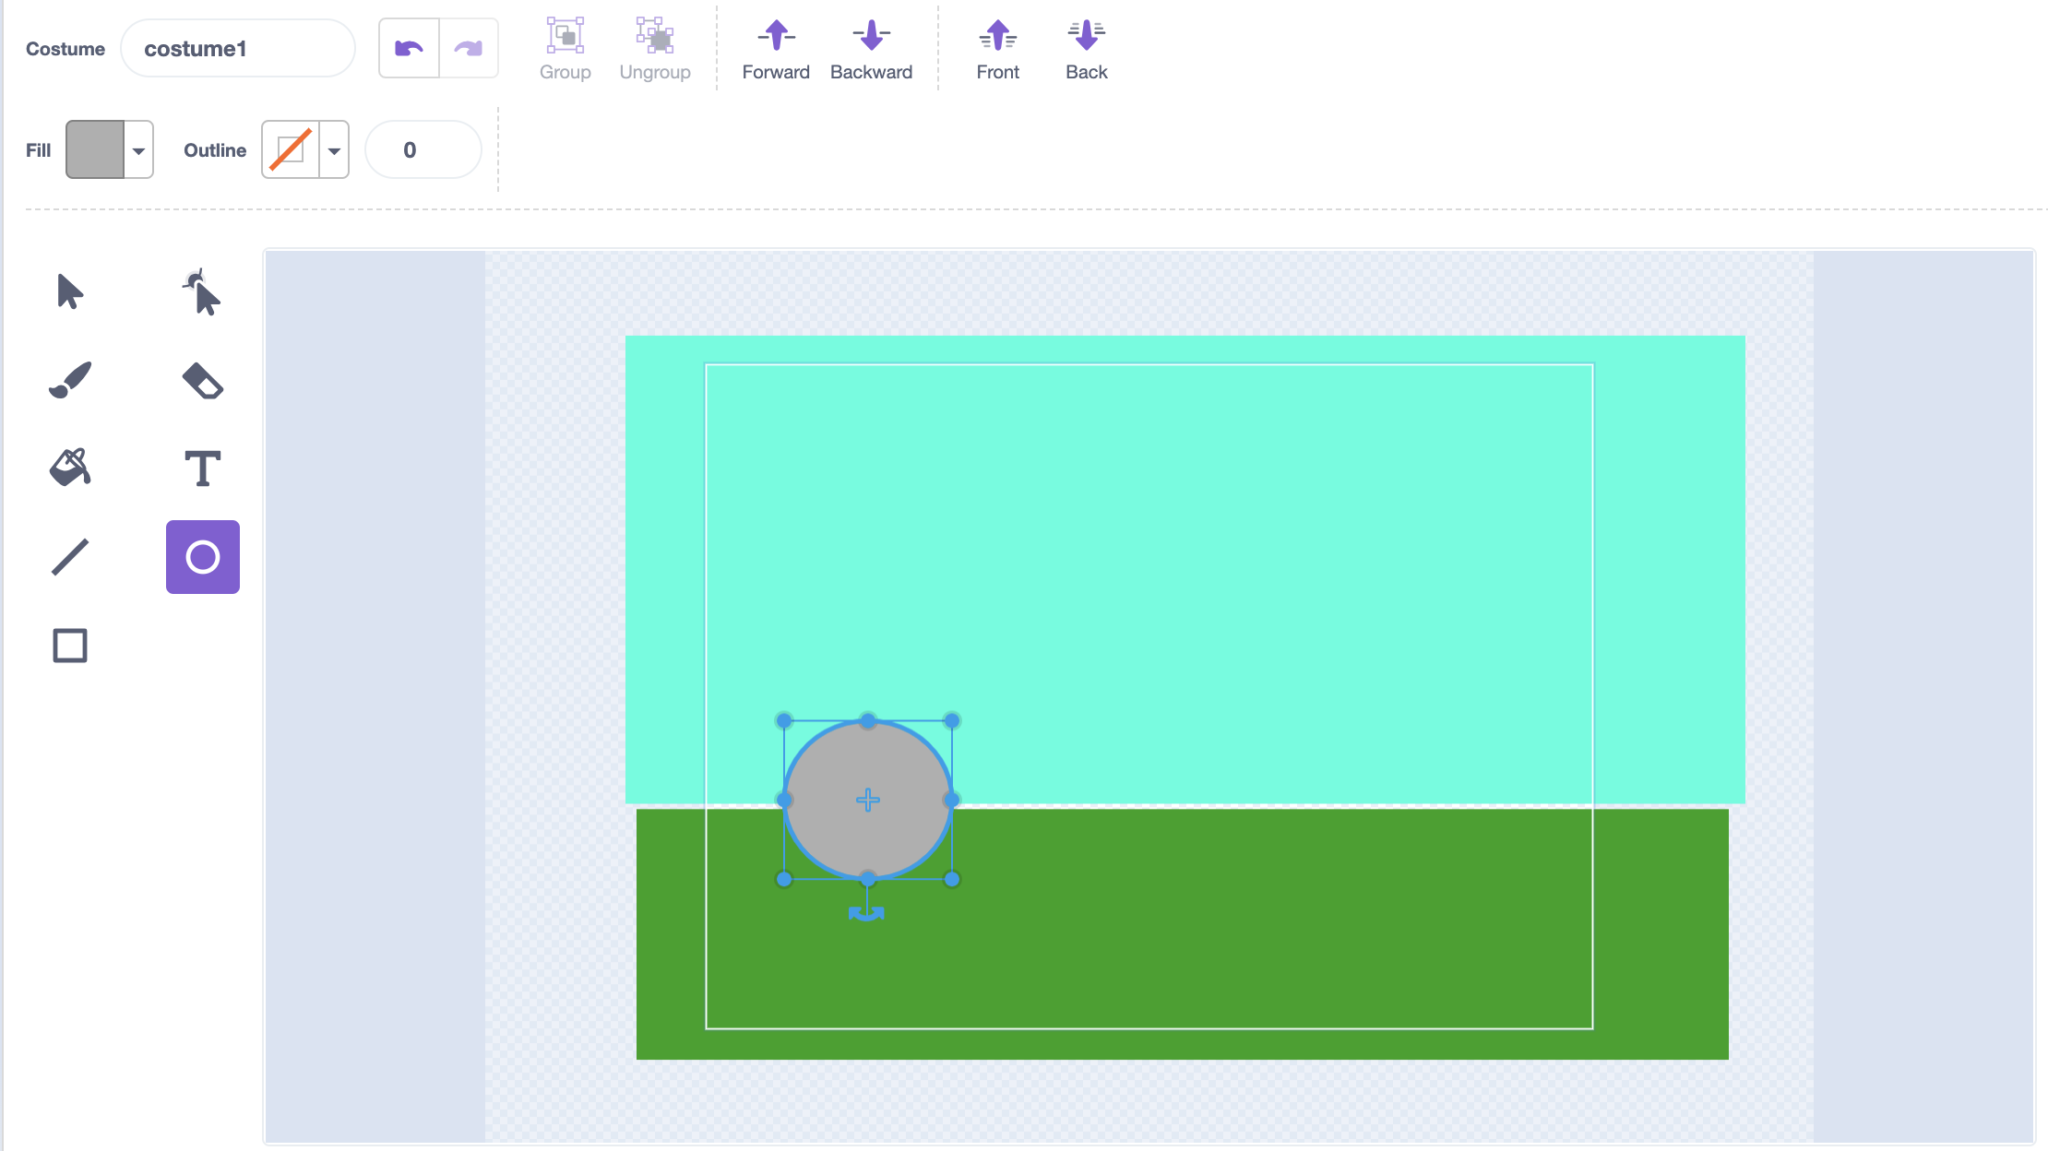
Task: Click the Circle tool
Action: click(x=202, y=556)
